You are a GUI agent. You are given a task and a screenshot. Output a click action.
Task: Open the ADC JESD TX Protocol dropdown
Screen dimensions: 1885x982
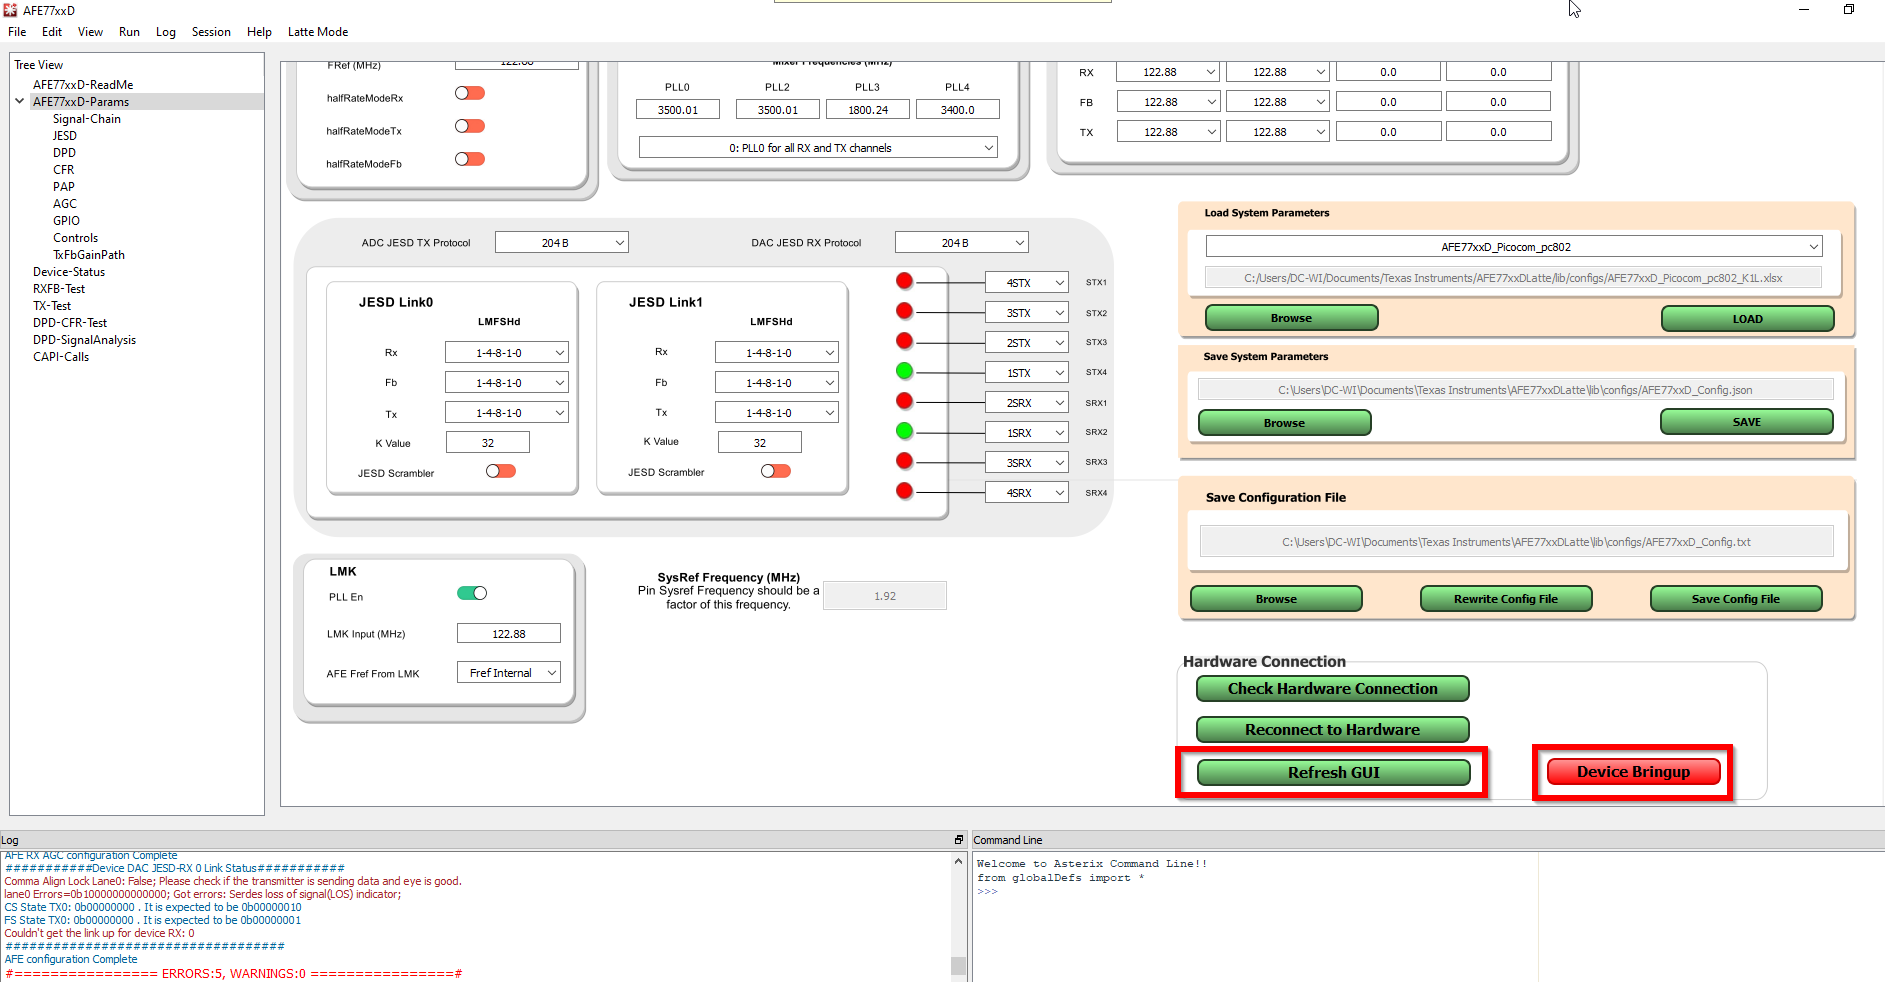pos(562,242)
